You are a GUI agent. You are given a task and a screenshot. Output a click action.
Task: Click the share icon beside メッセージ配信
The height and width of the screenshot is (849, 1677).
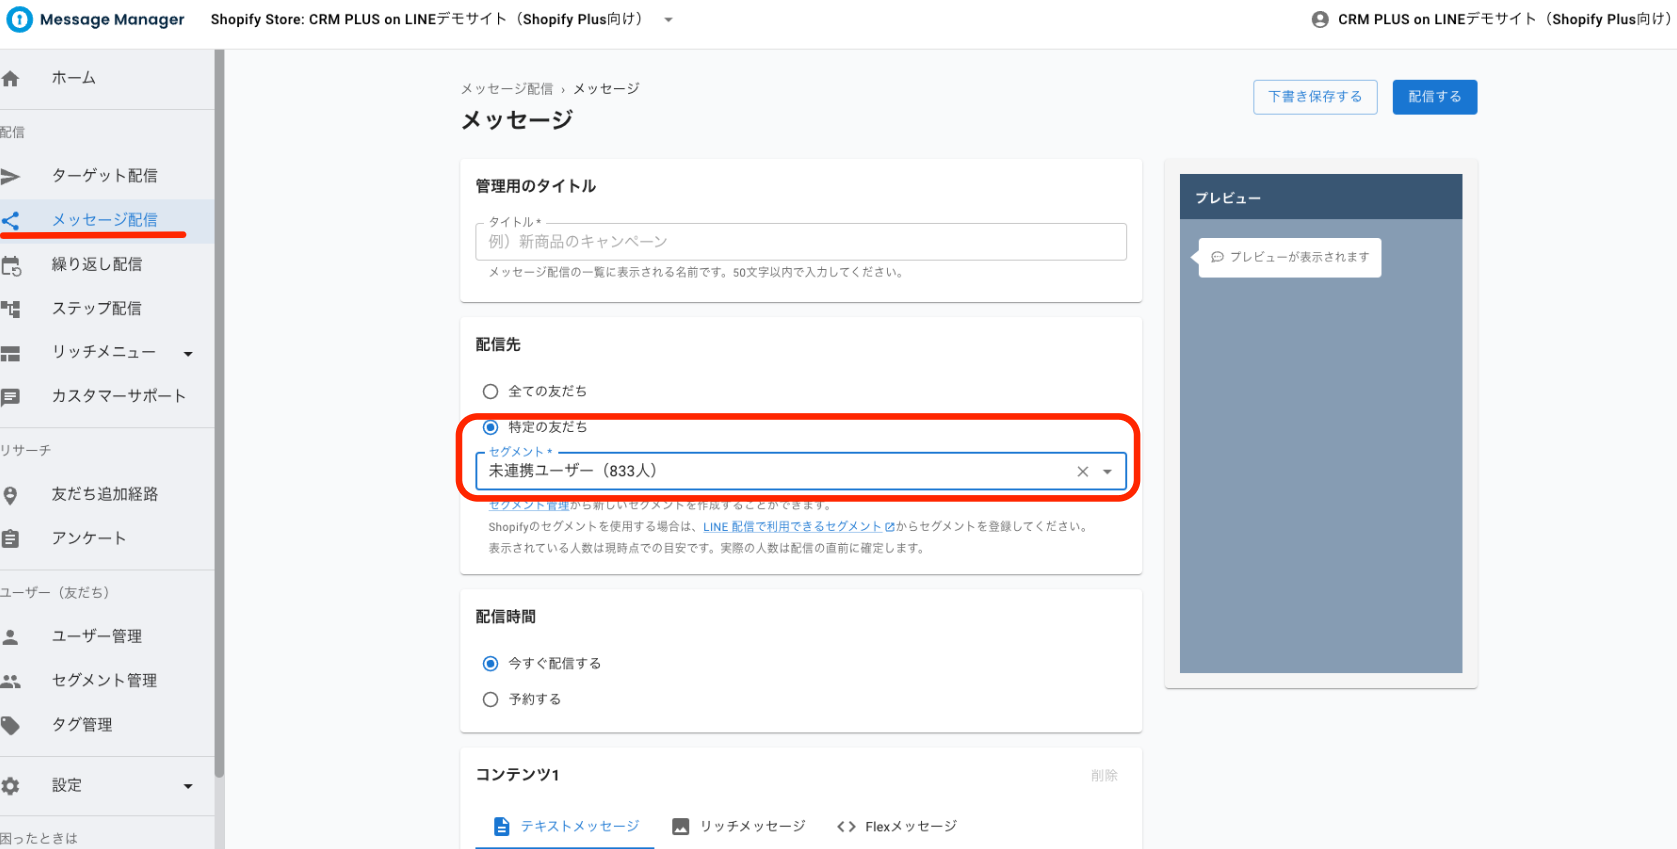[x=10, y=220]
